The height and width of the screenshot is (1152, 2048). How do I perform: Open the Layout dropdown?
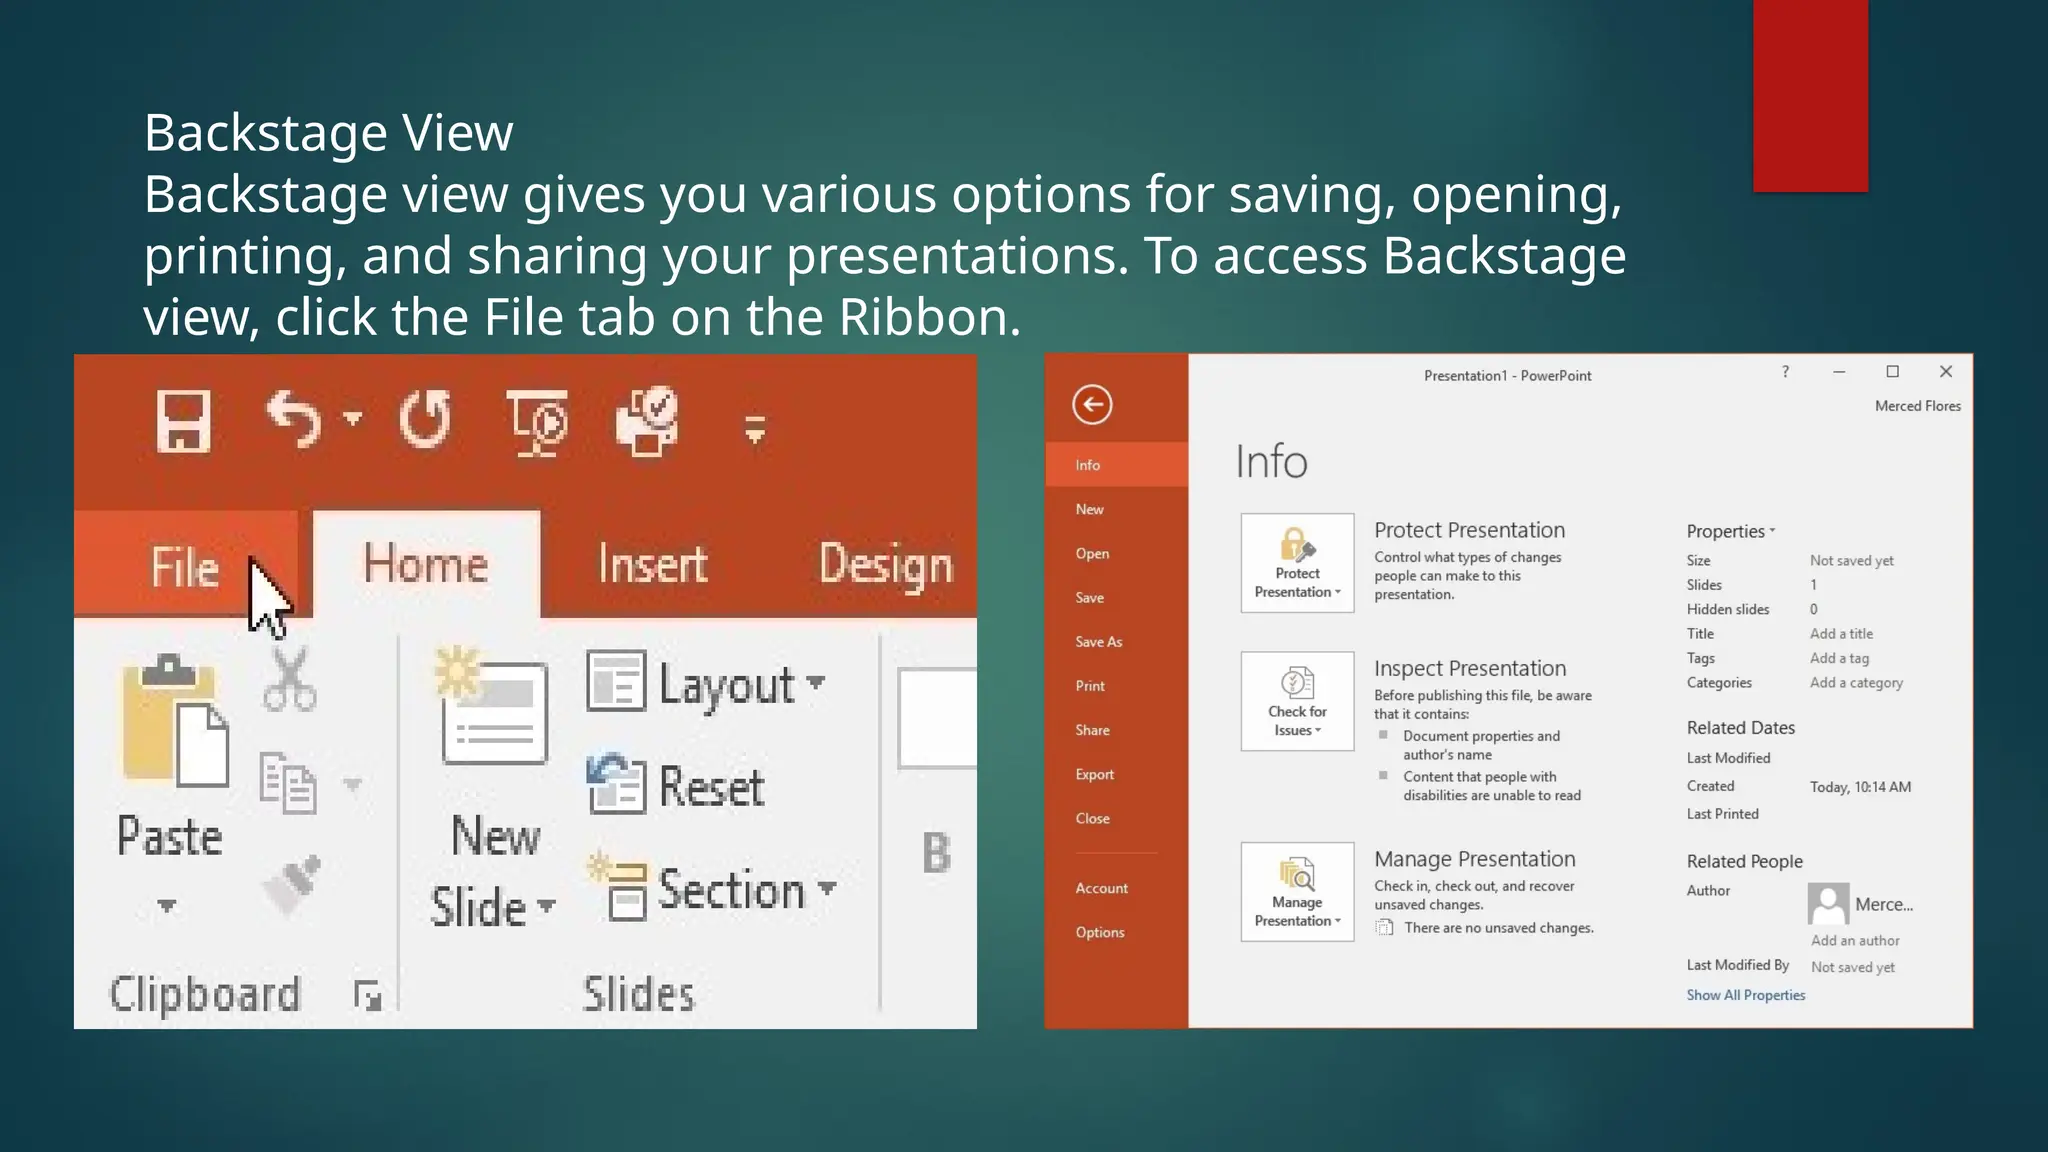[x=706, y=684]
